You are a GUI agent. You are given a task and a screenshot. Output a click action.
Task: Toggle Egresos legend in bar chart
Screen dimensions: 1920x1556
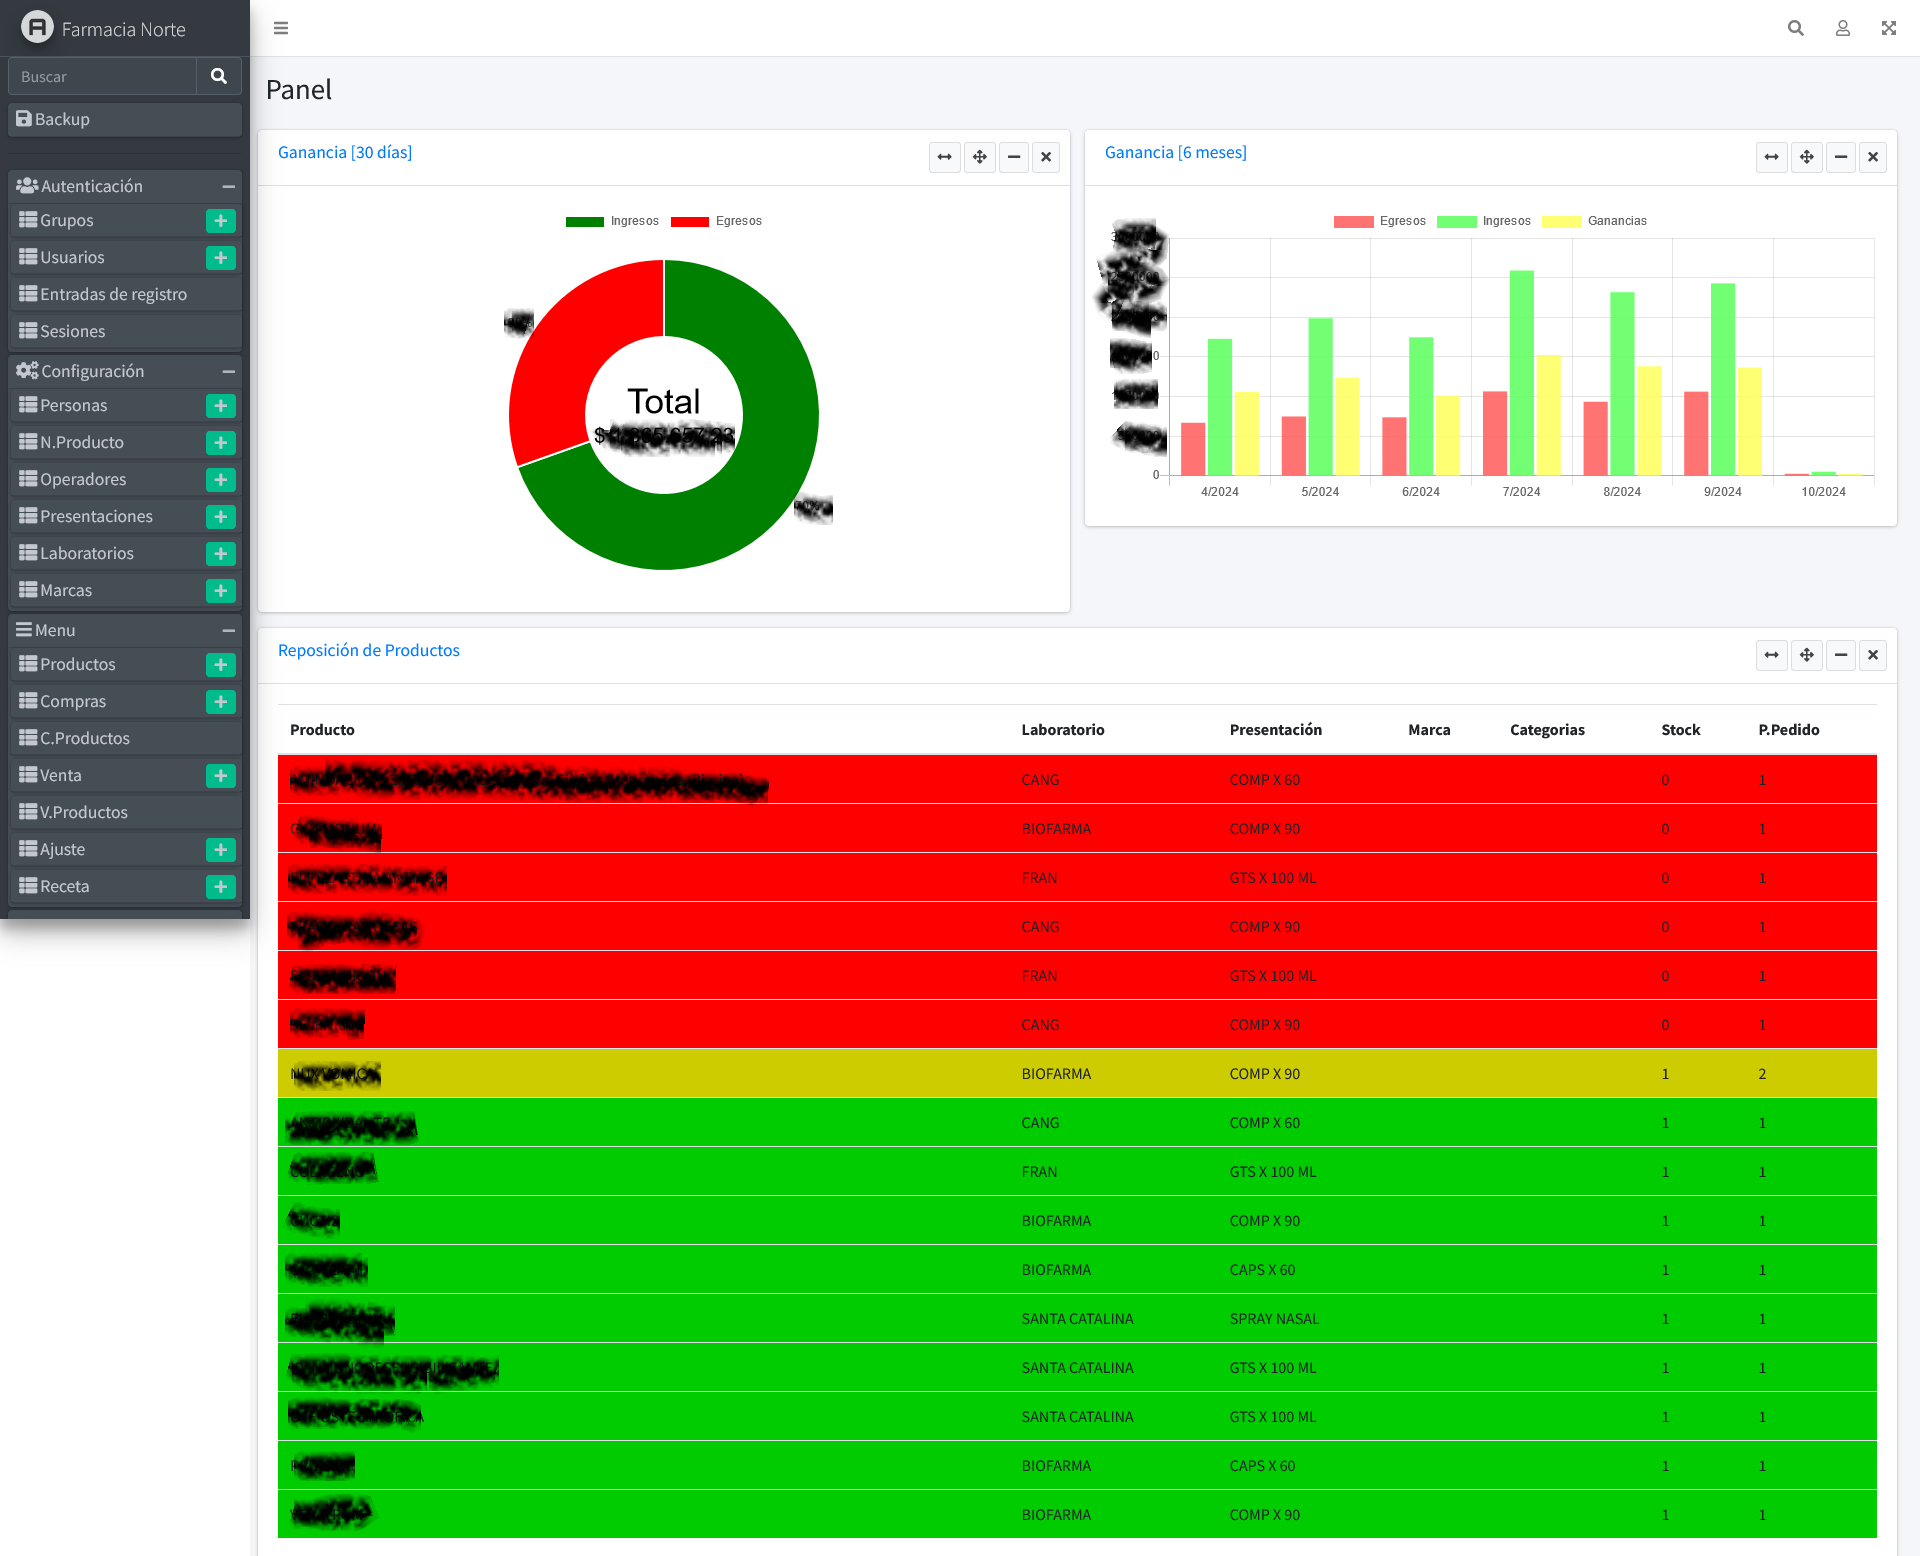1379,221
